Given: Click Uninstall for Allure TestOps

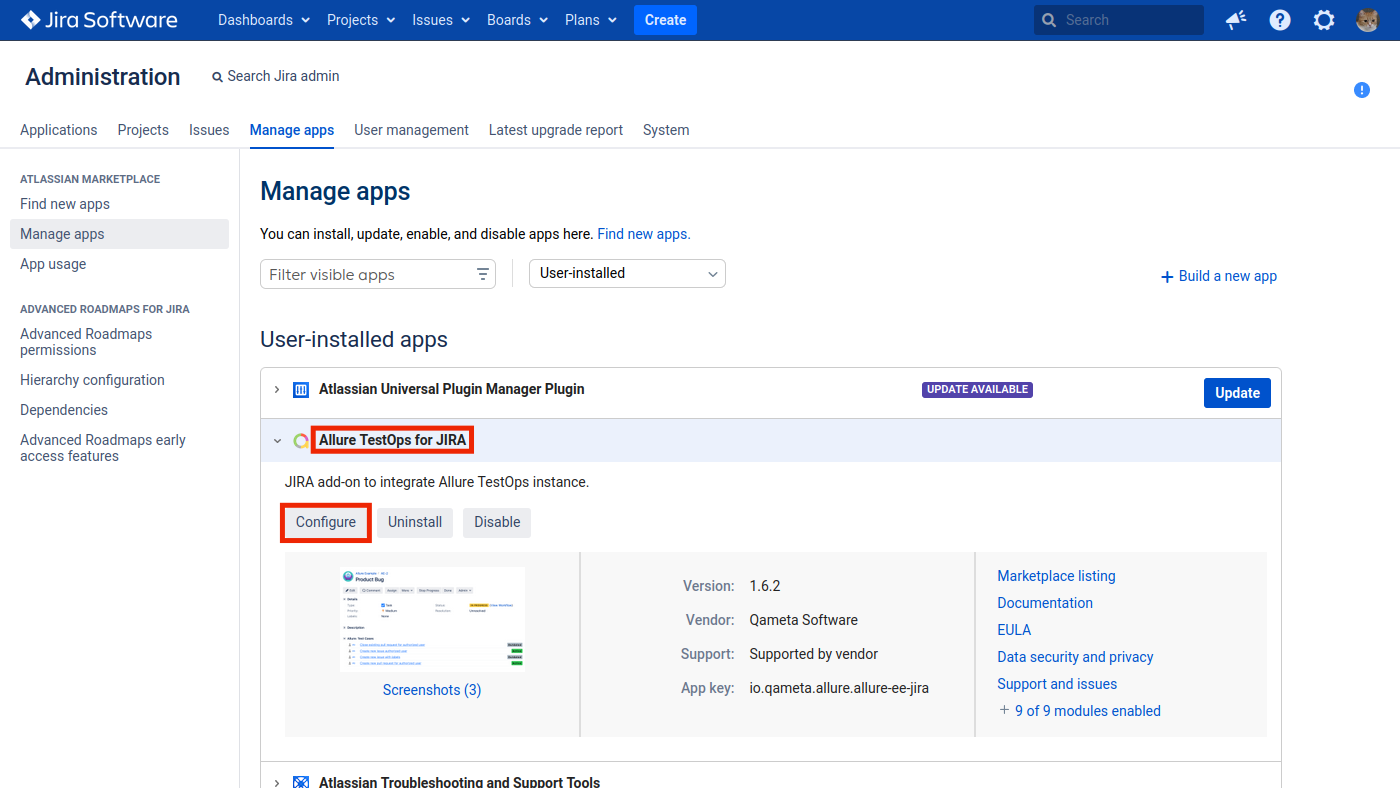Looking at the screenshot, I should click(x=415, y=522).
